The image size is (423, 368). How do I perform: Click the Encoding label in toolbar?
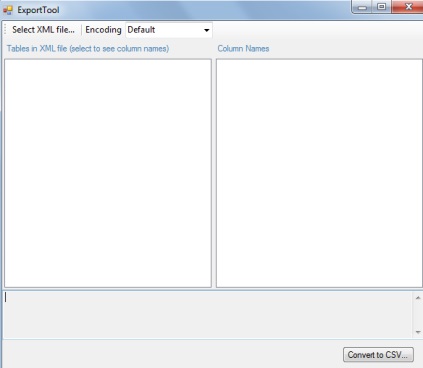pyautogui.click(x=103, y=30)
